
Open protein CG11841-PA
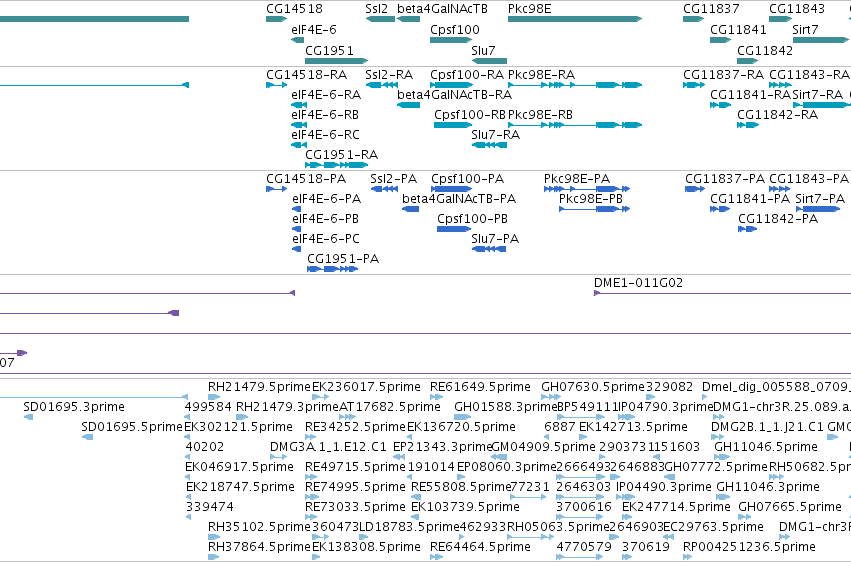[x=750, y=199]
